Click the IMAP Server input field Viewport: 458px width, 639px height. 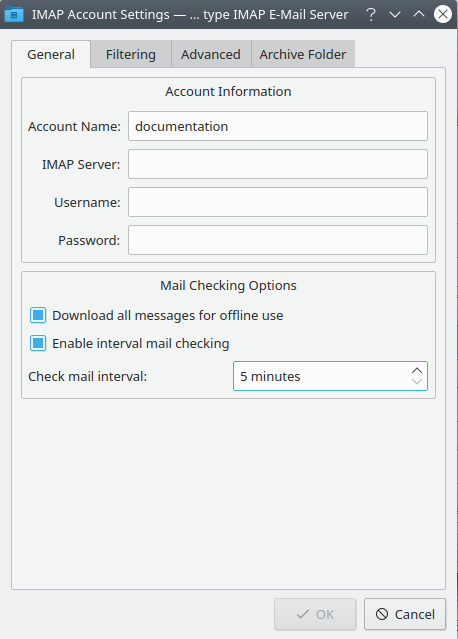click(x=278, y=164)
